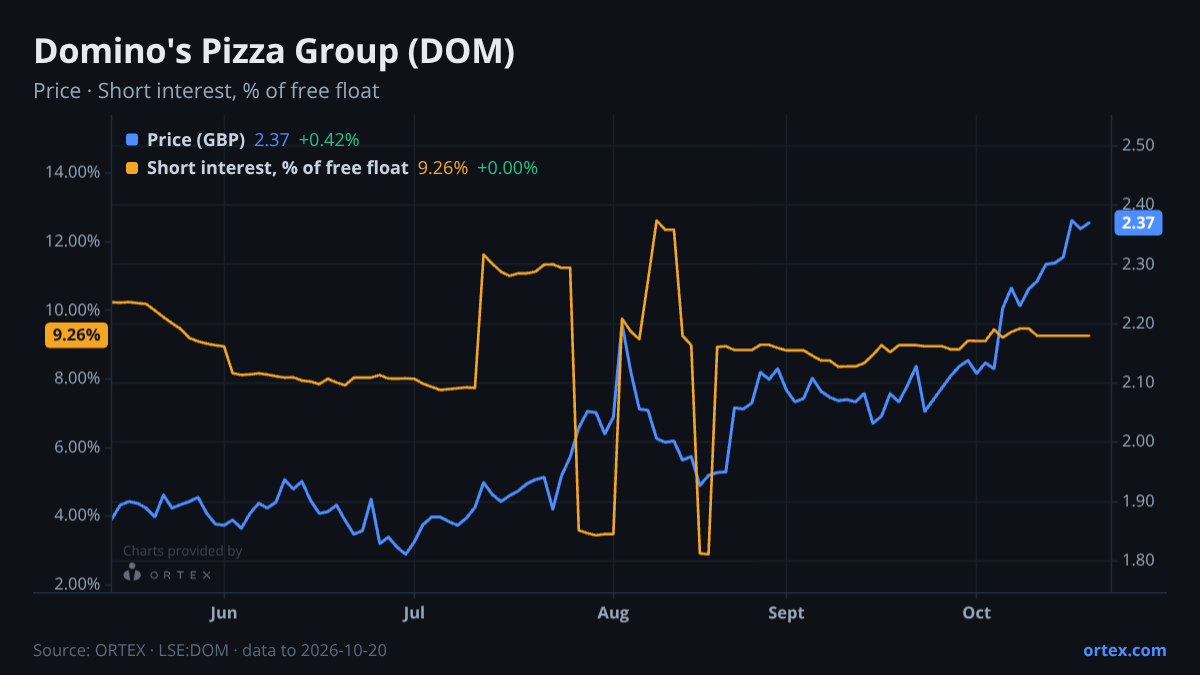Viewport: 1200px width, 675px height.
Task: Click the Jul x-axis label
Action: pos(414,612)
